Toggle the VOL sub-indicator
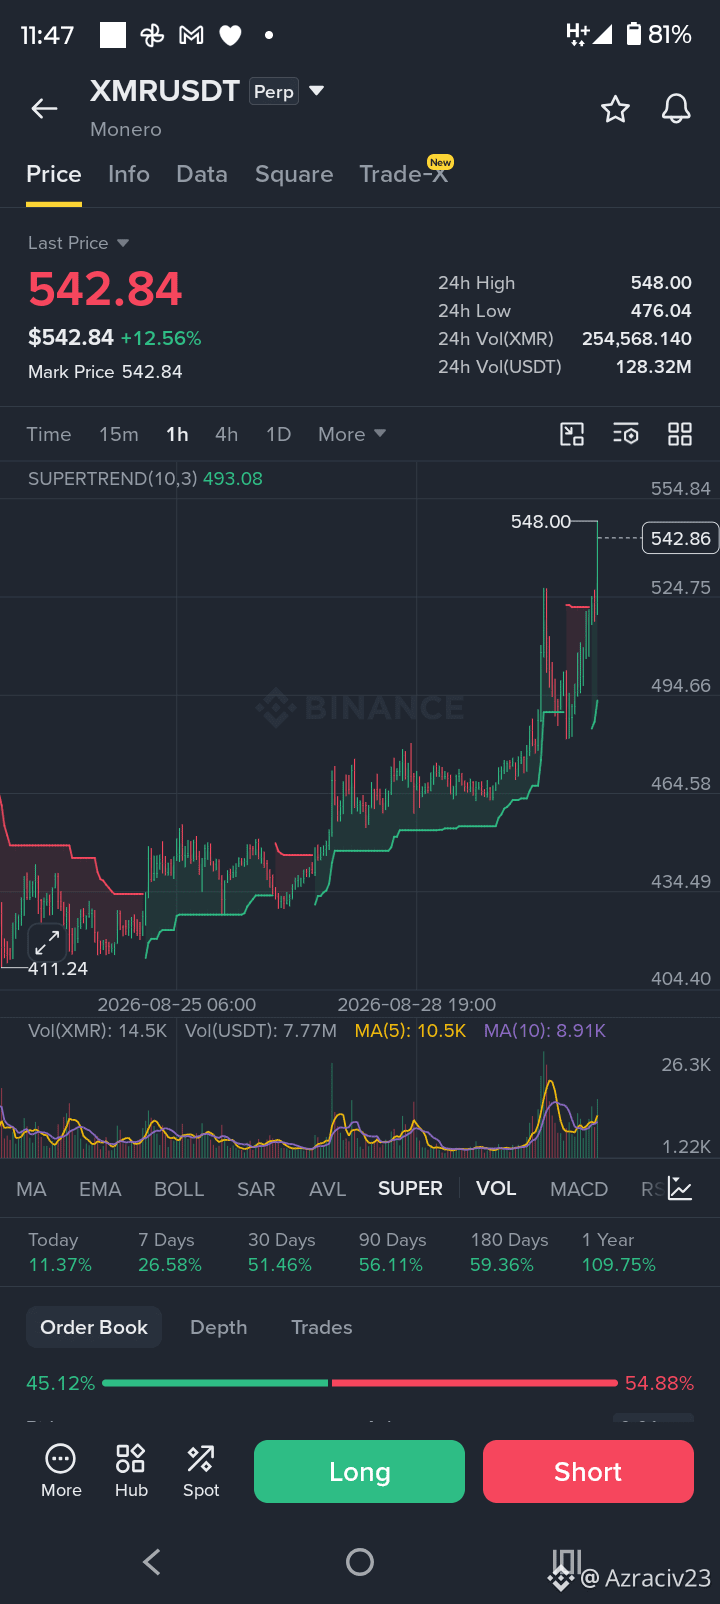 [496, 1188]
